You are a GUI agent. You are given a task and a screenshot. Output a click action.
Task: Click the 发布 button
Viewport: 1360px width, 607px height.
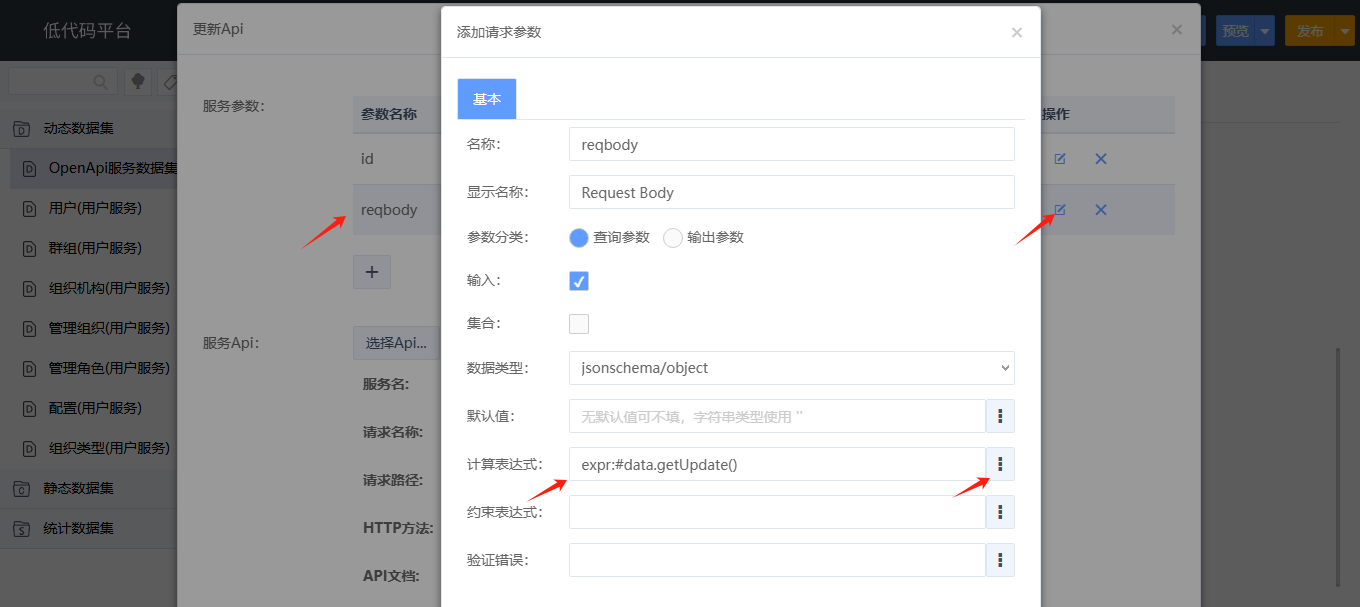1310,31
